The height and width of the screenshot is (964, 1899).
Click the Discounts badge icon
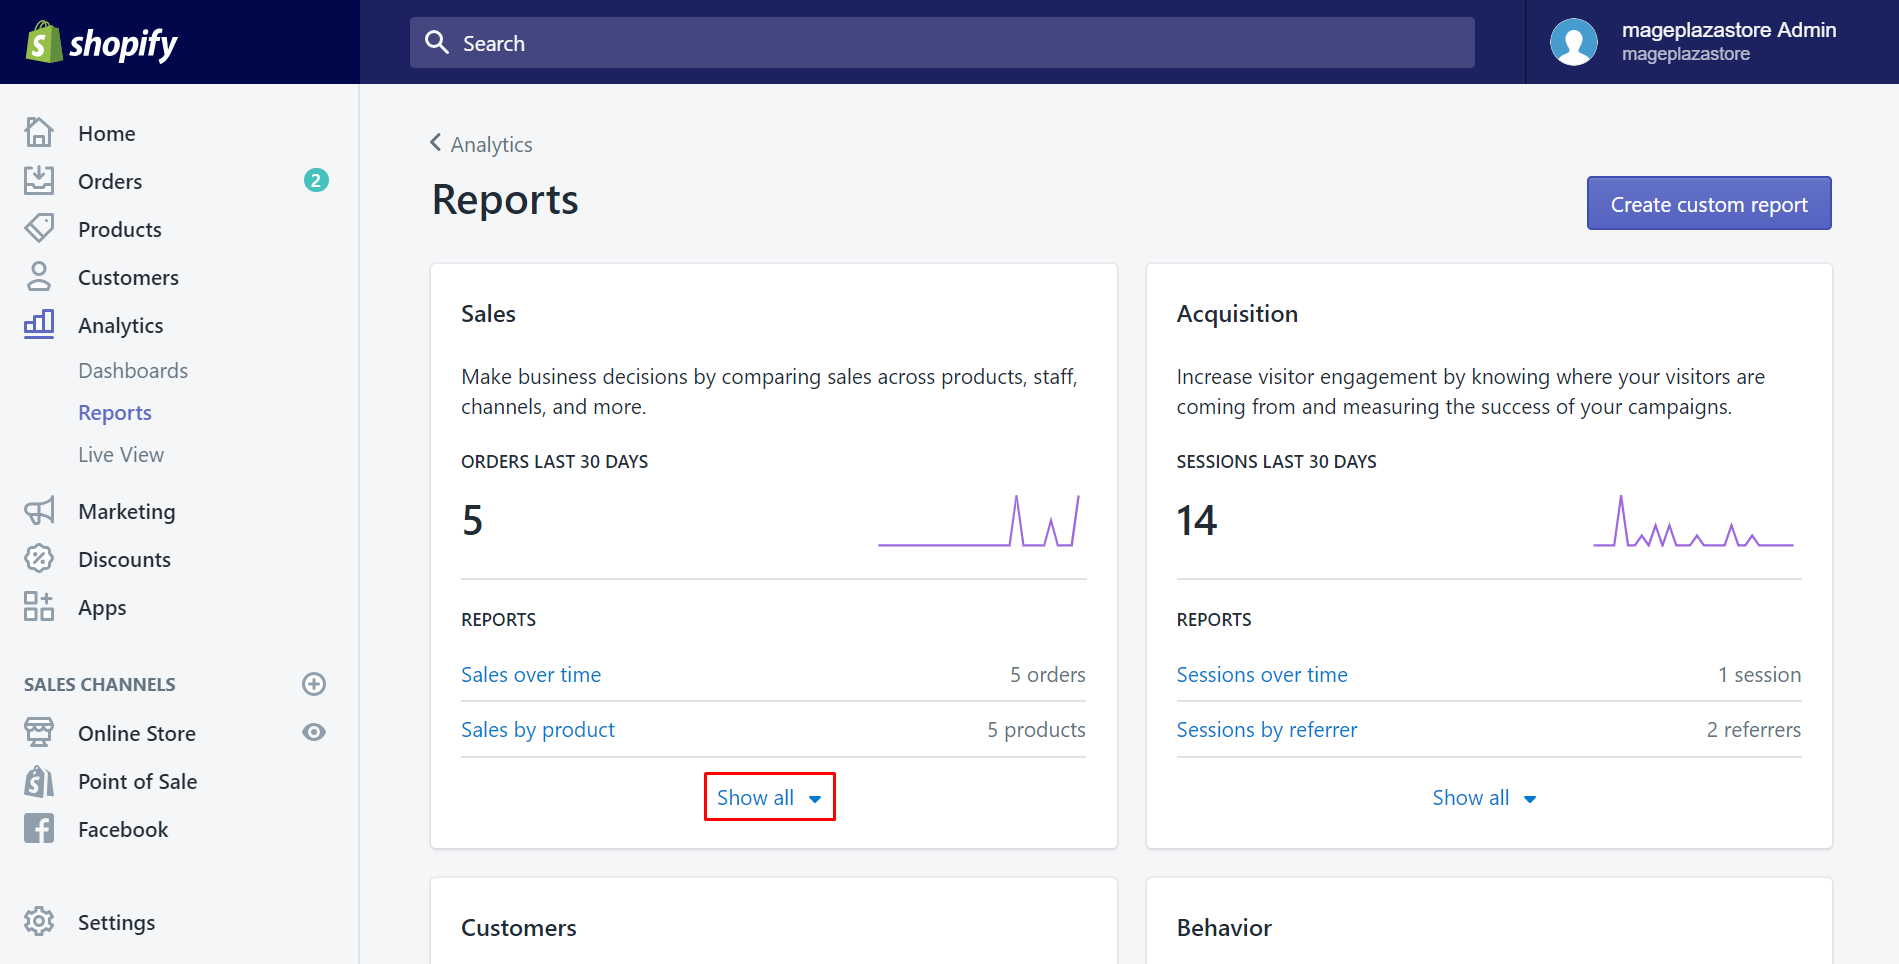(x=39, y=558)
